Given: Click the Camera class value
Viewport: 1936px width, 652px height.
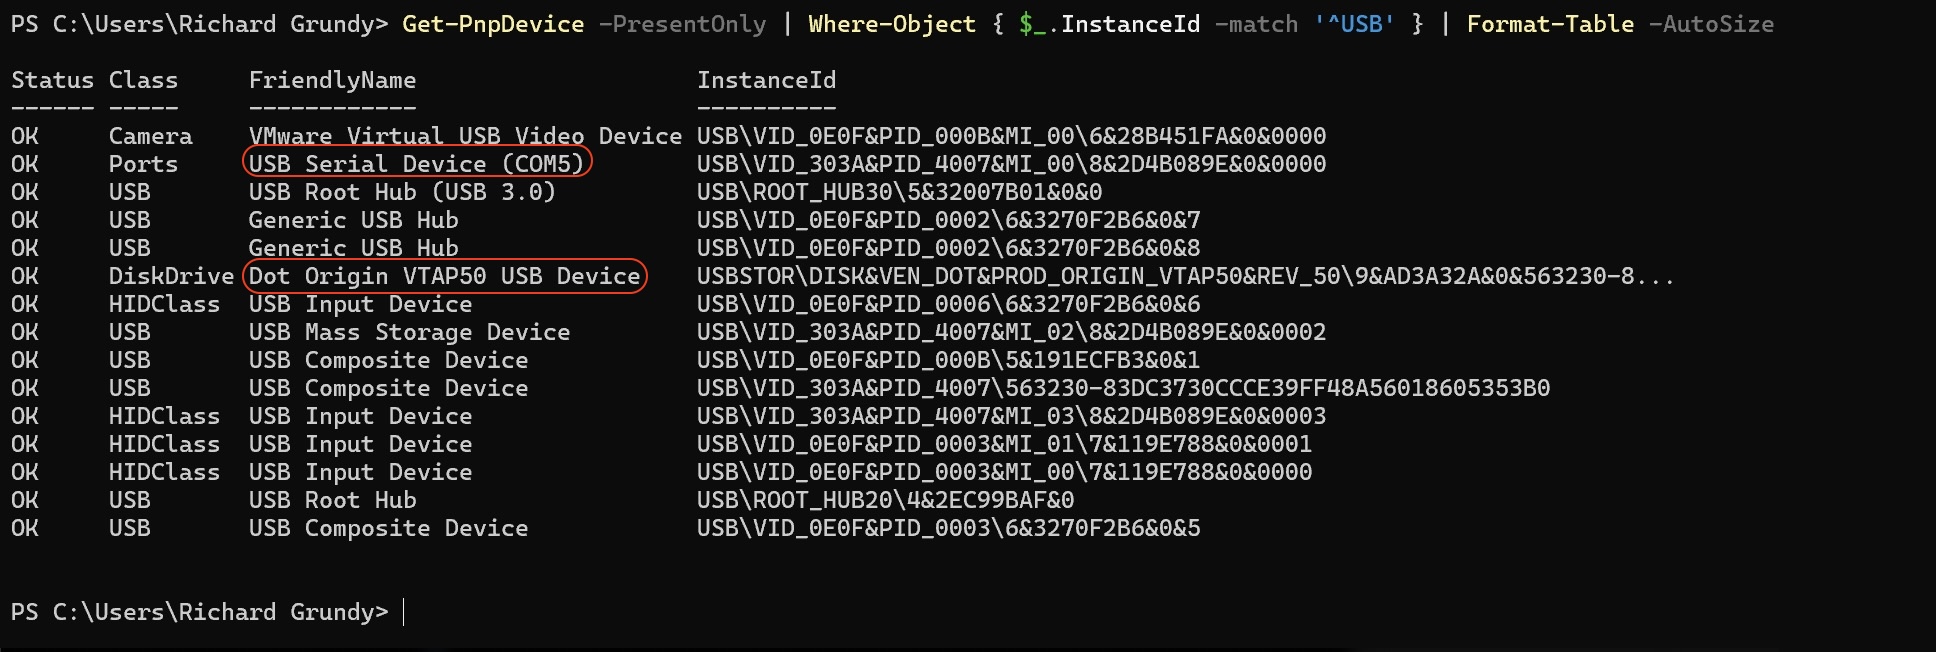Looking at the screenshot, I should point(150,136).
